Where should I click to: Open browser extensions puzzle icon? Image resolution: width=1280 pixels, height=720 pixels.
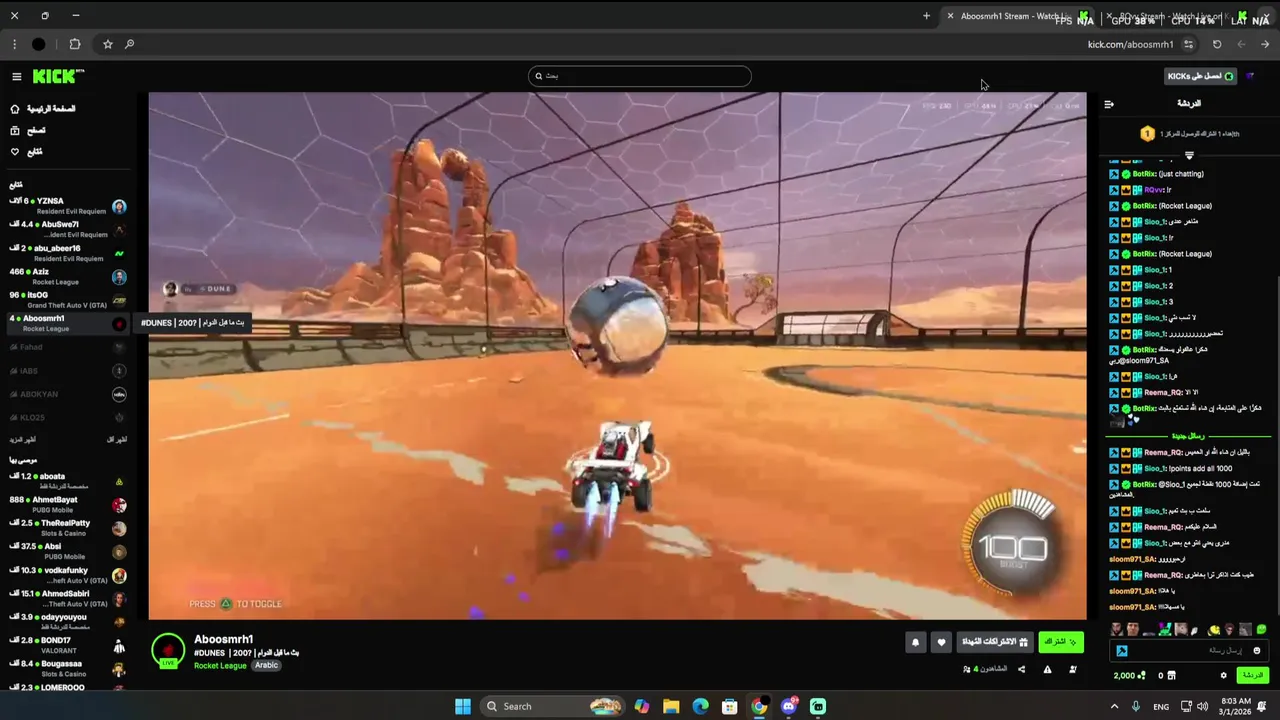tap(75, 44)
